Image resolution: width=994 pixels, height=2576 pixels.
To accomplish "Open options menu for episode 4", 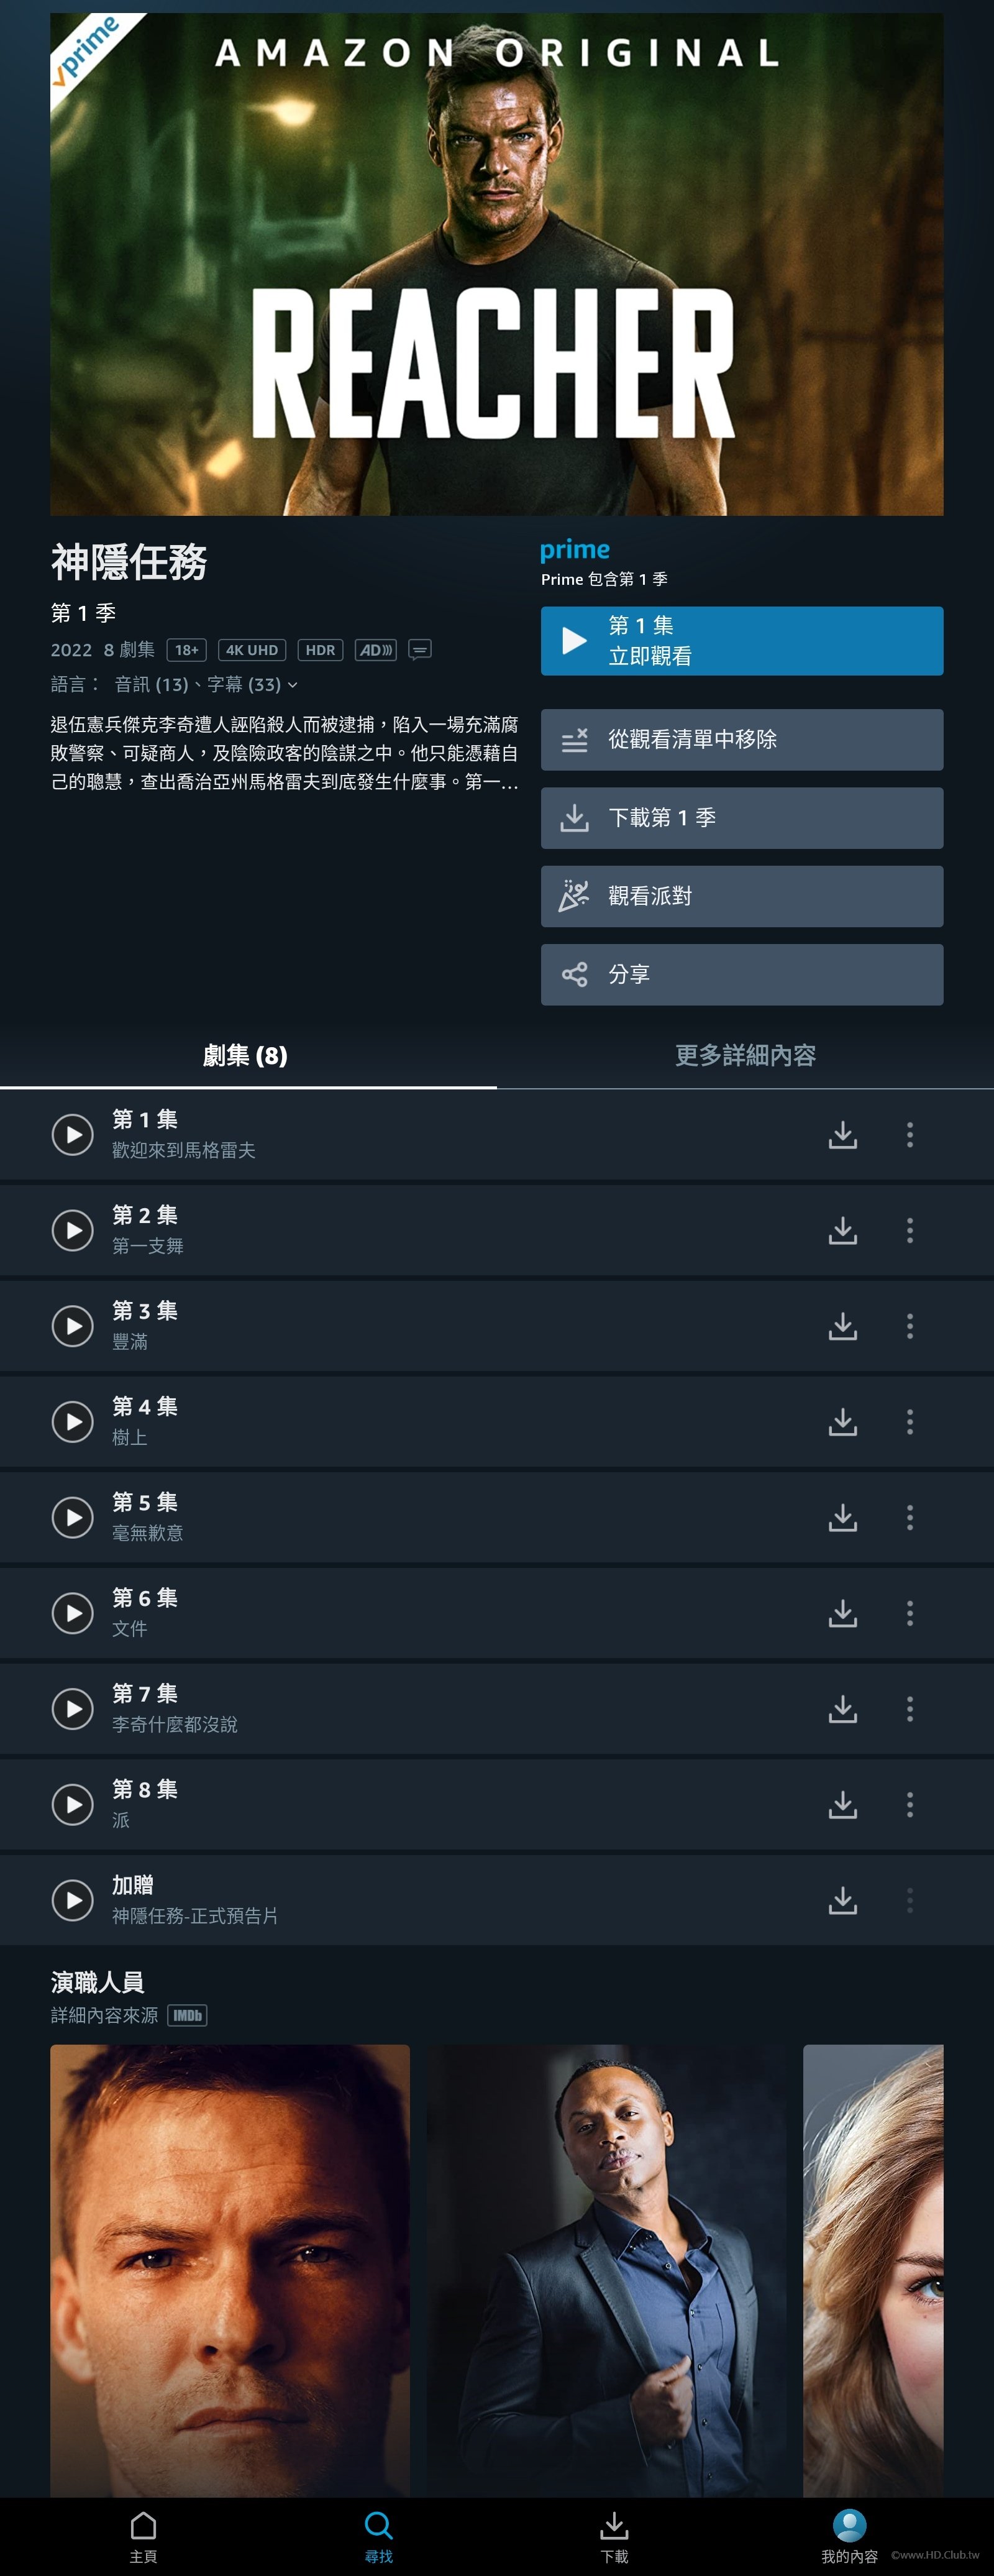I will tap(909, 1421).
